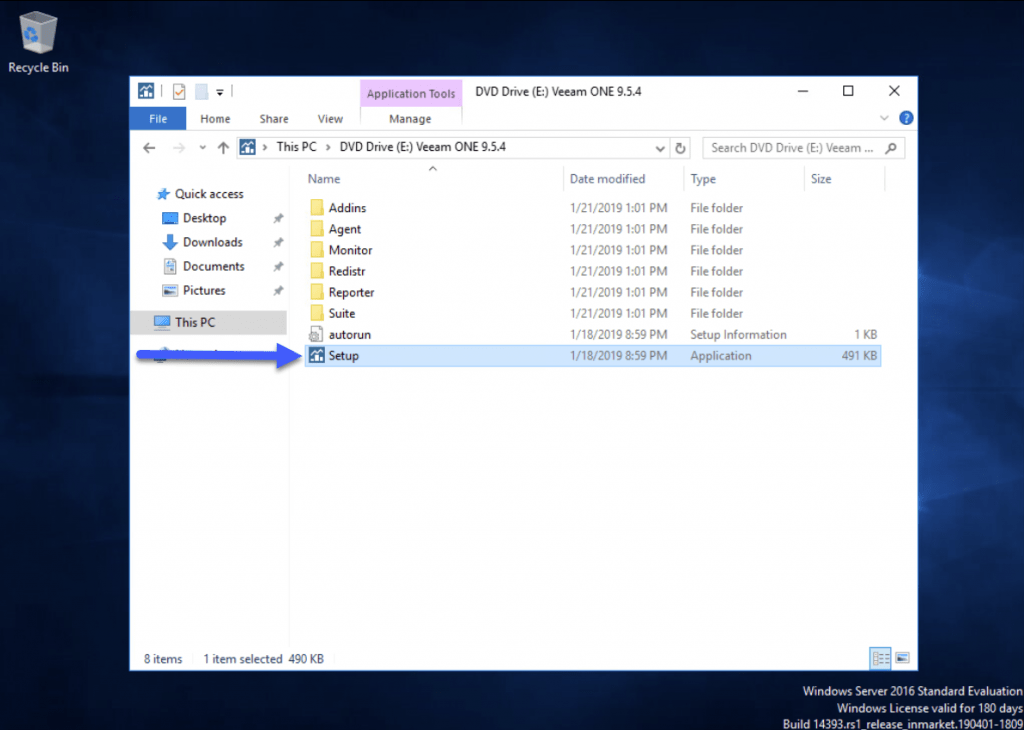Click the breadcrumb chevron after This PC
The width and height of the screenshot is (1024, 730).
pyautogui.click(x=328, y=148)
